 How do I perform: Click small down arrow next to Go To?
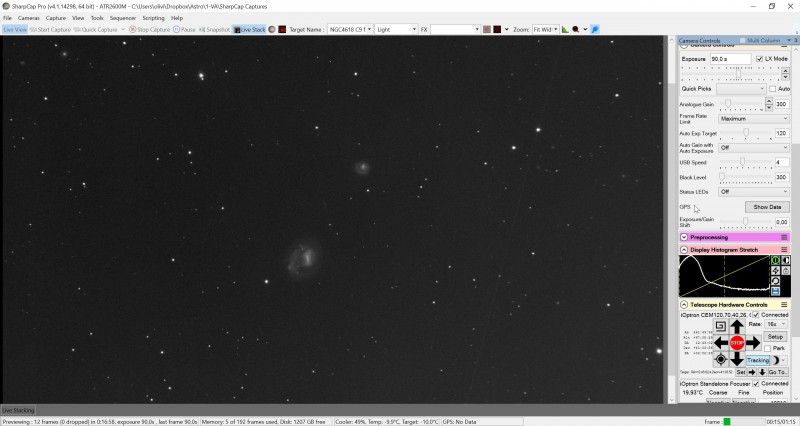point(762,372)
